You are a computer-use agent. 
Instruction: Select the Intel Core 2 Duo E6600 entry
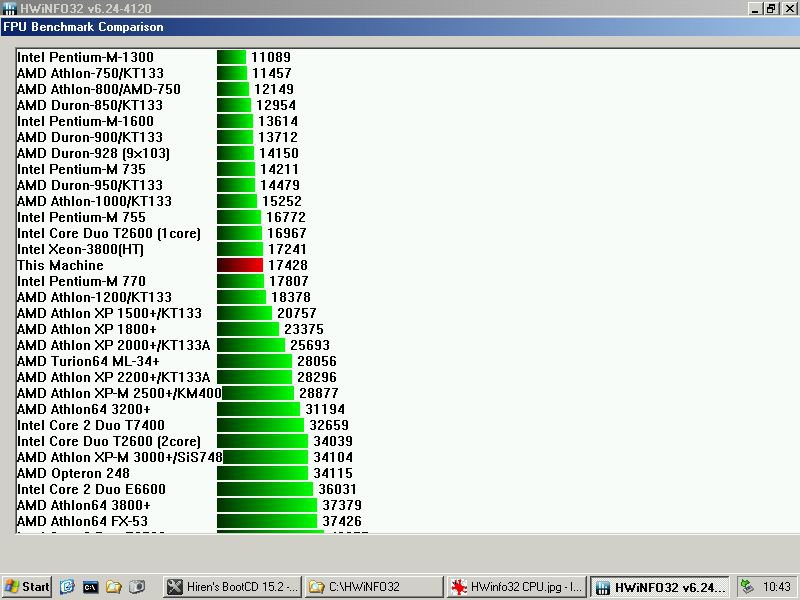click(91, 489)
